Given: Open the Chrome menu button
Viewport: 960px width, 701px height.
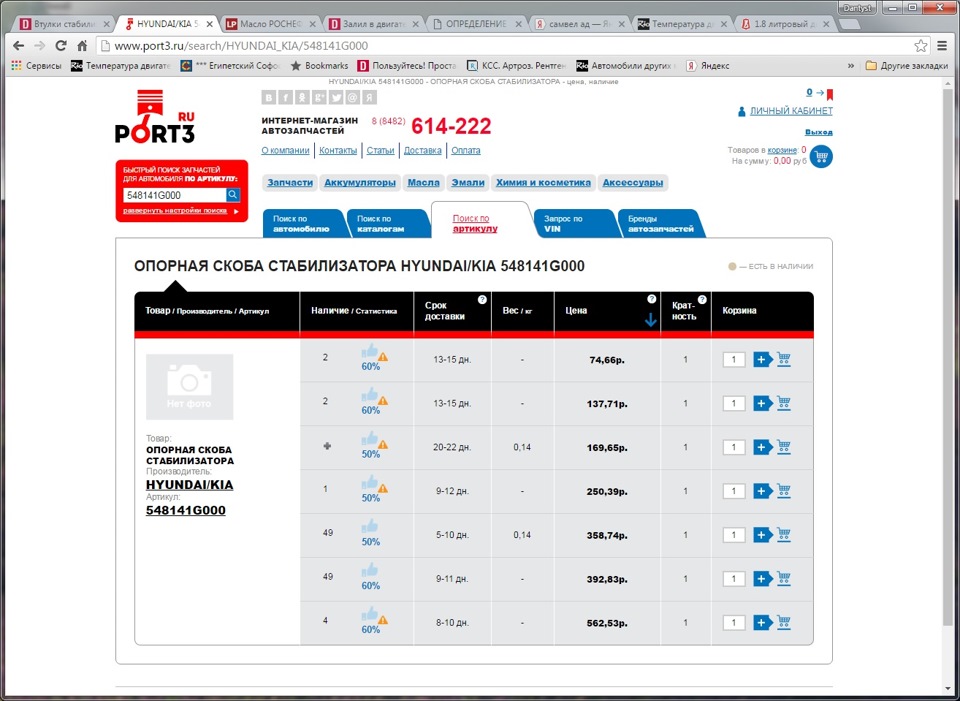Looking at the screenshot, I should coord(943,45).
